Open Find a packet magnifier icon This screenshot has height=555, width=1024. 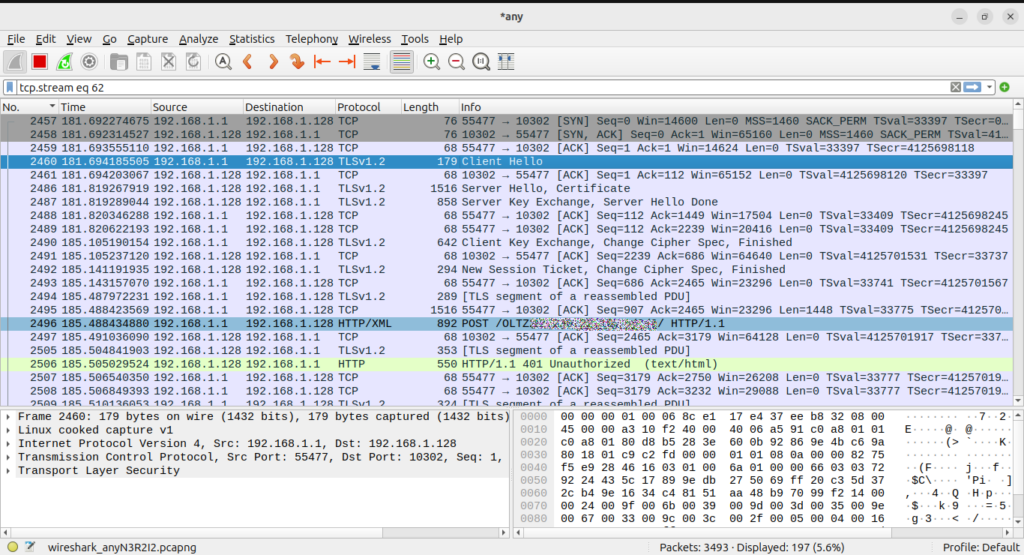tap(223, 62)
